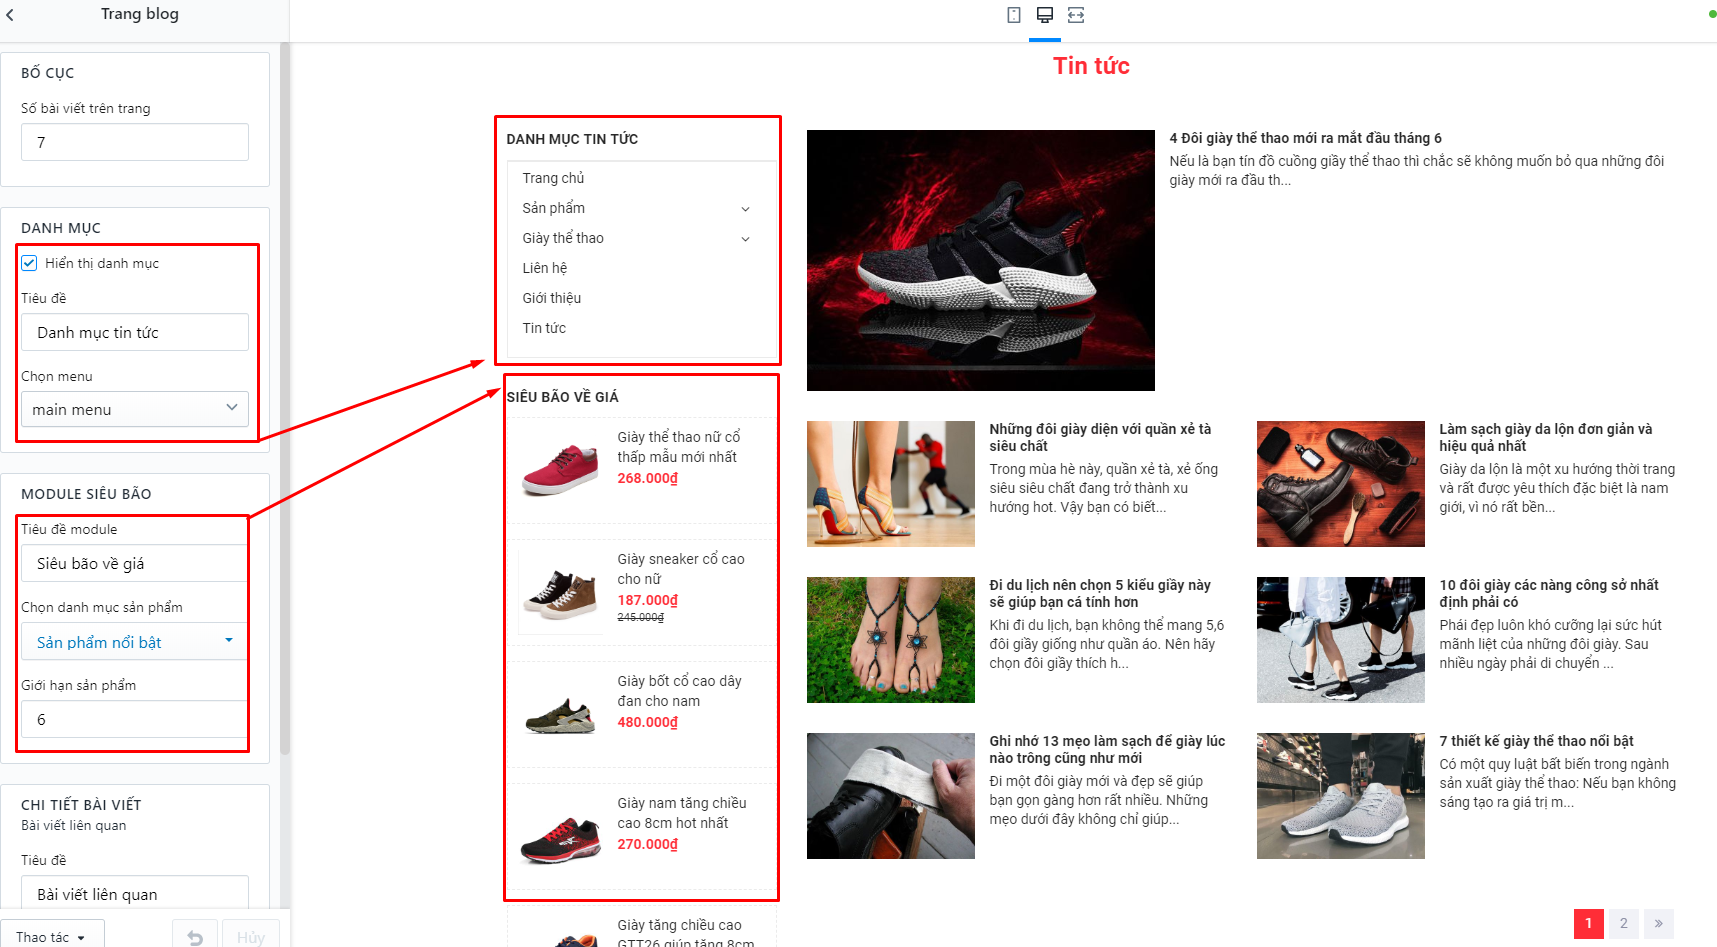Click the DANH MỤC TIN TỨC widget heading

click(572, 139)
